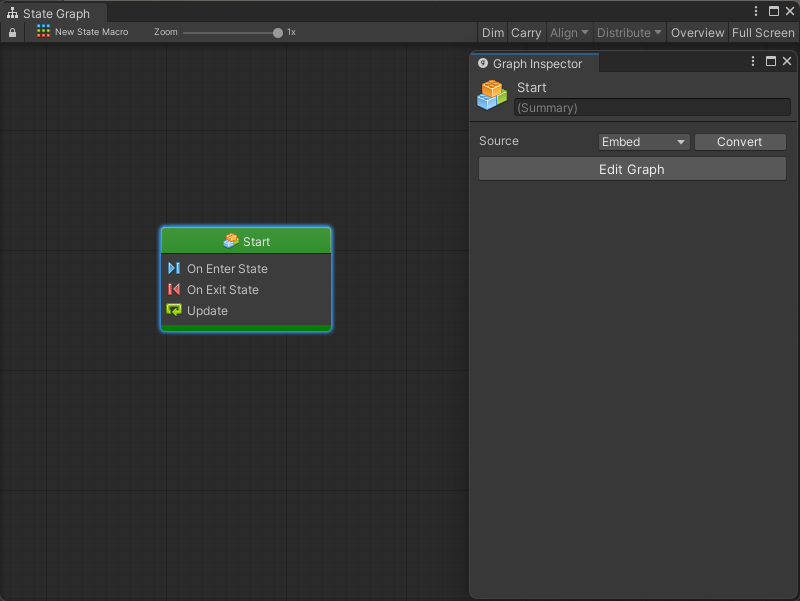Click the On Enter State icon
The image size is (800, 601).
pos(174,268)
